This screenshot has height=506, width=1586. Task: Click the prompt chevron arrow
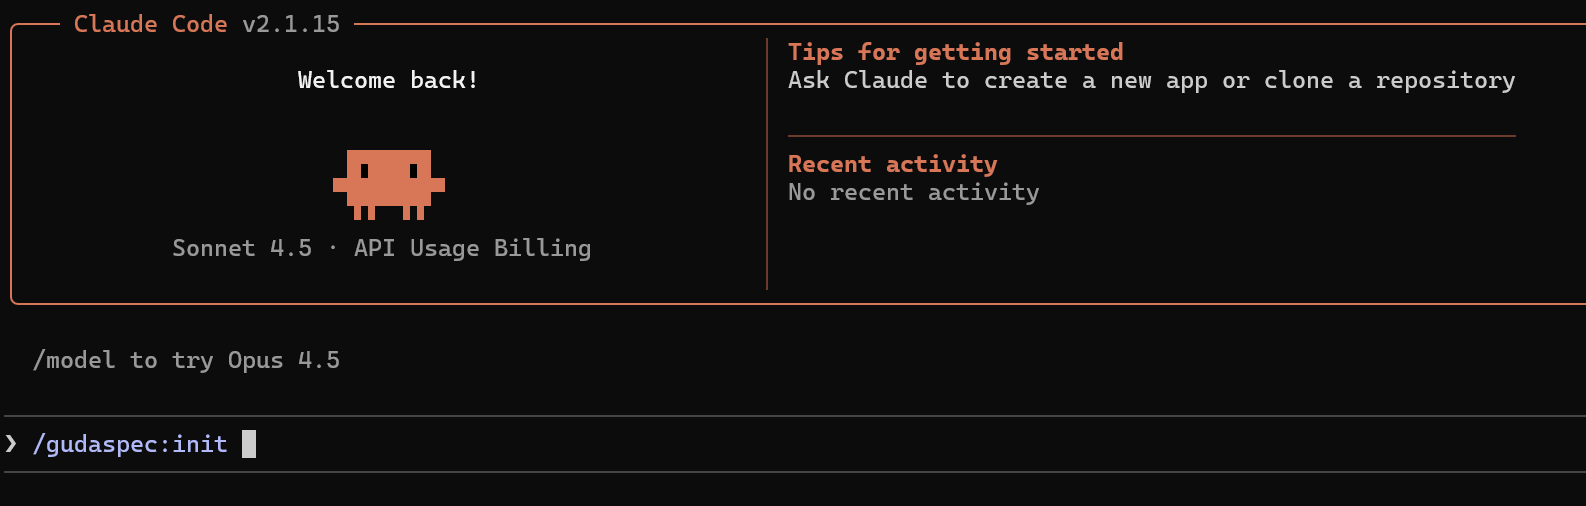click(x=11, y=444)
